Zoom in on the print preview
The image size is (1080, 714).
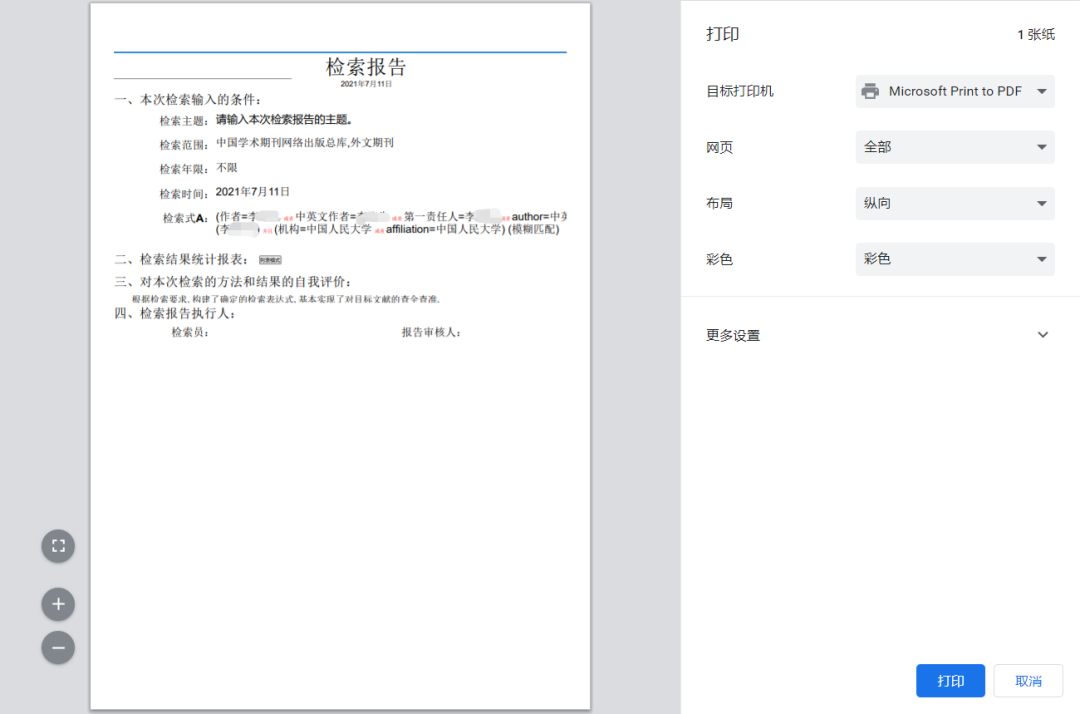pos(57,604)
